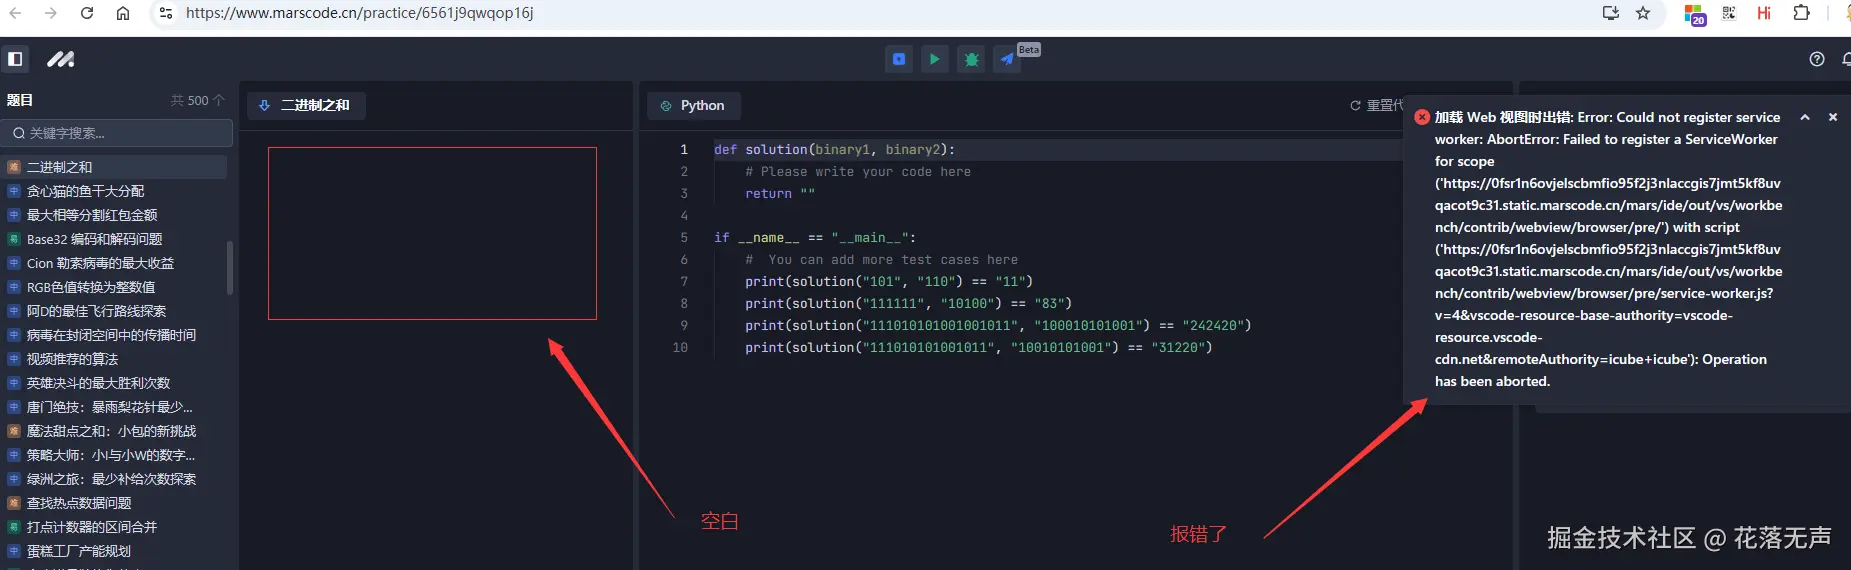Viewport: 1851px width, 570px height.
Task: Click the 重置代码 reset code button
Action: pos(1377,105)
